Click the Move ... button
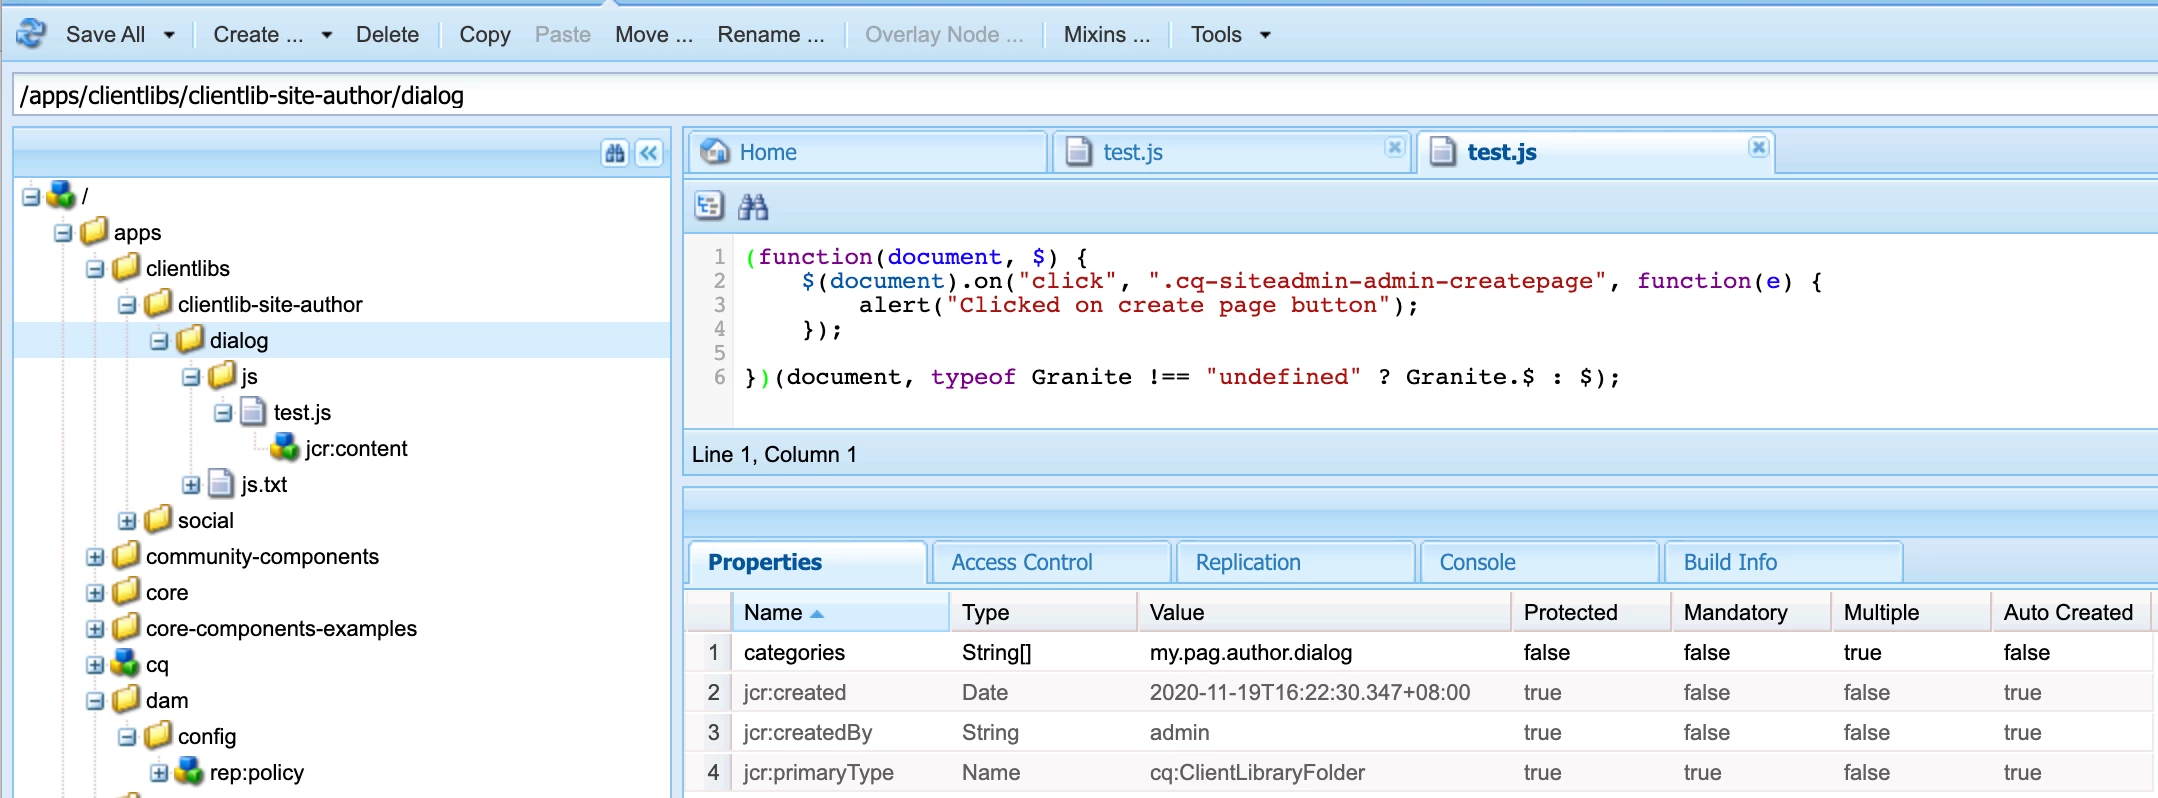 coord(654,35)
